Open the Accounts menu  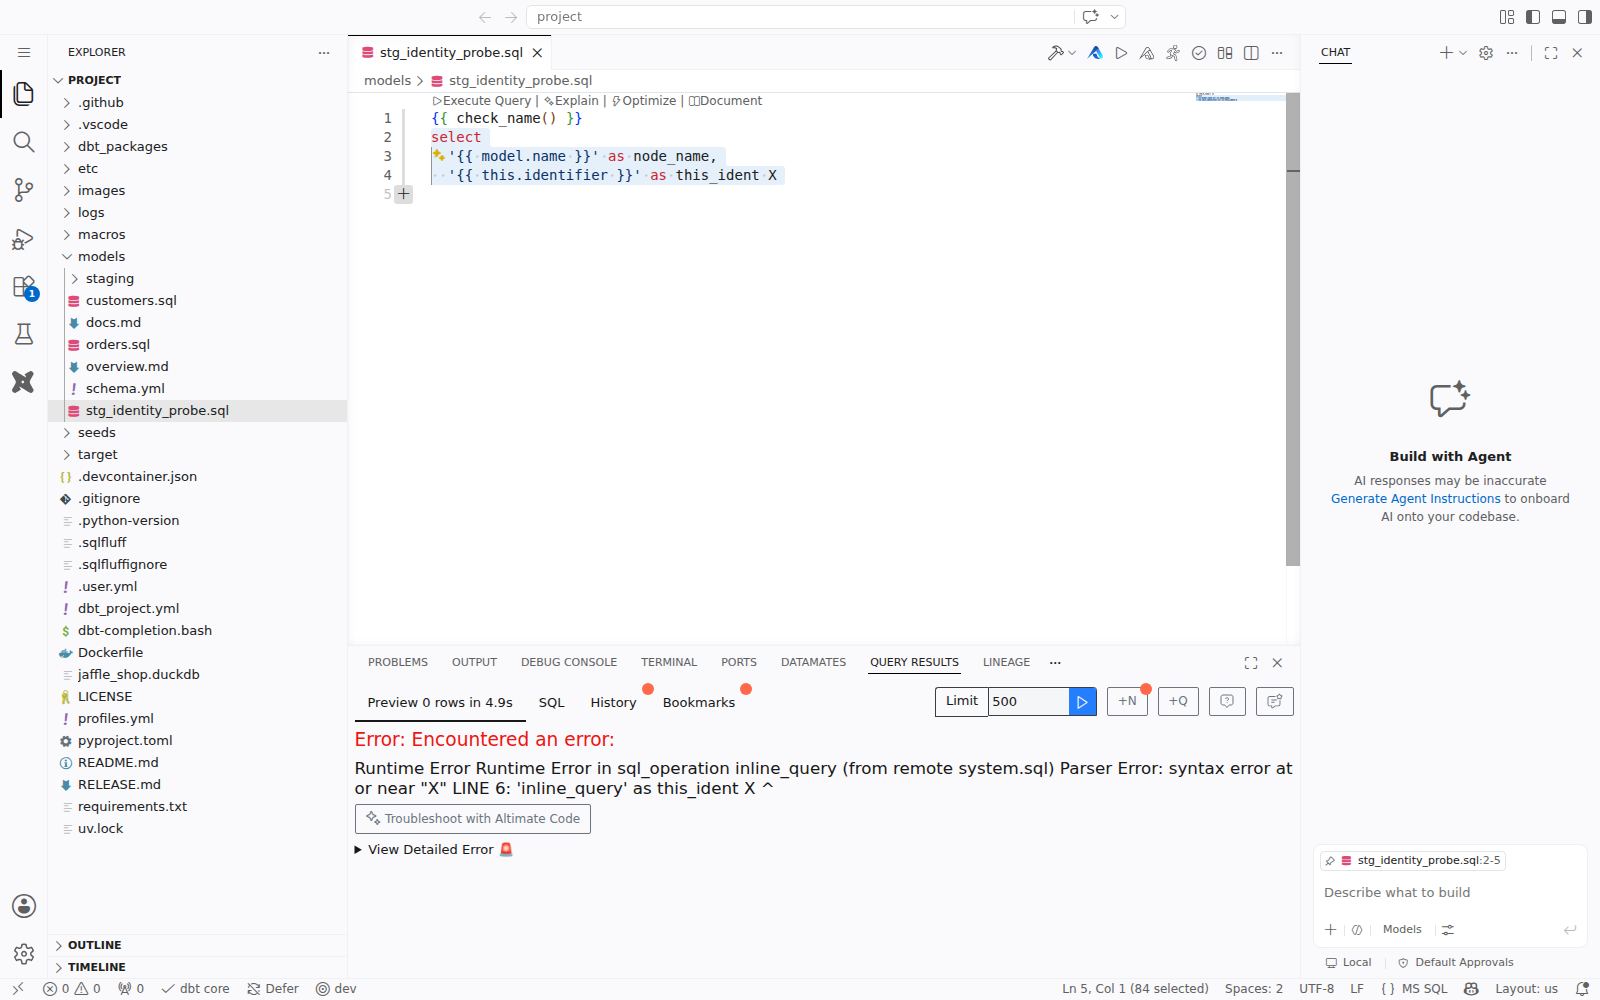(24, 906)
